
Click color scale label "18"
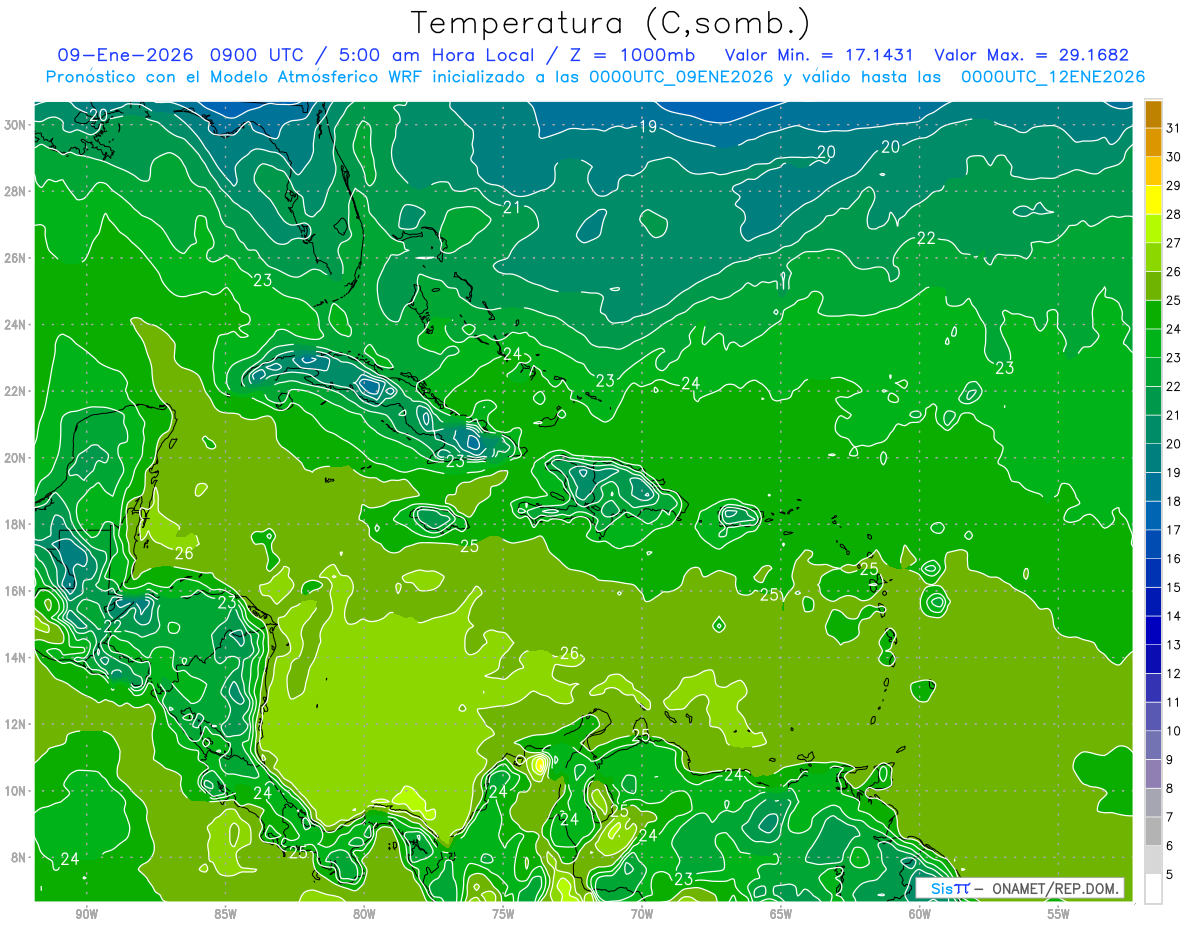point(1174,501)
